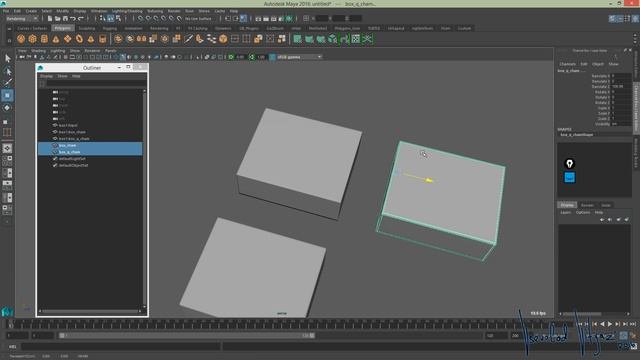The image size is (640, 360).
Task: Open the shelf options gear at left of shelf
Action: [9, 40]
